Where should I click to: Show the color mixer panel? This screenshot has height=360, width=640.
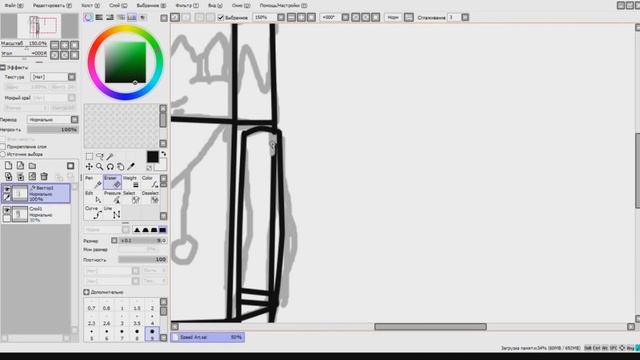(x=121, y=18)
